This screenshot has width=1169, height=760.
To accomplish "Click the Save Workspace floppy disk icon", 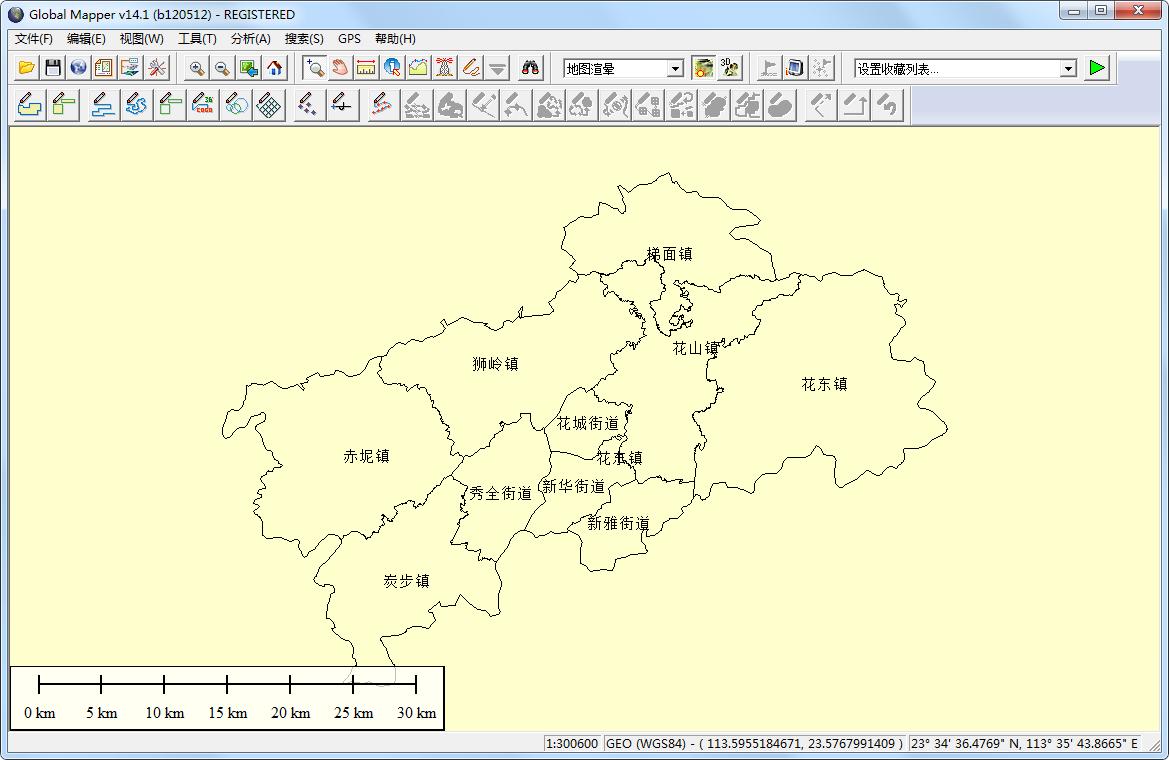I will 53,68.
